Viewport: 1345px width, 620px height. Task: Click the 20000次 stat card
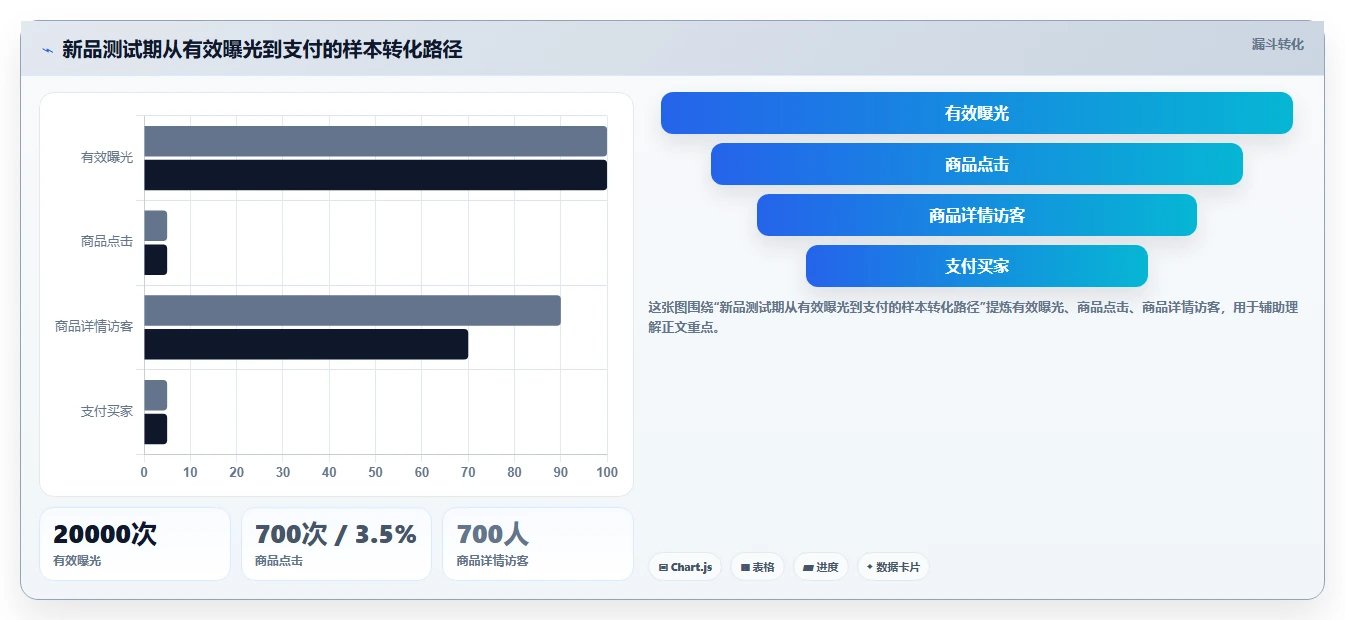point(135,544)
